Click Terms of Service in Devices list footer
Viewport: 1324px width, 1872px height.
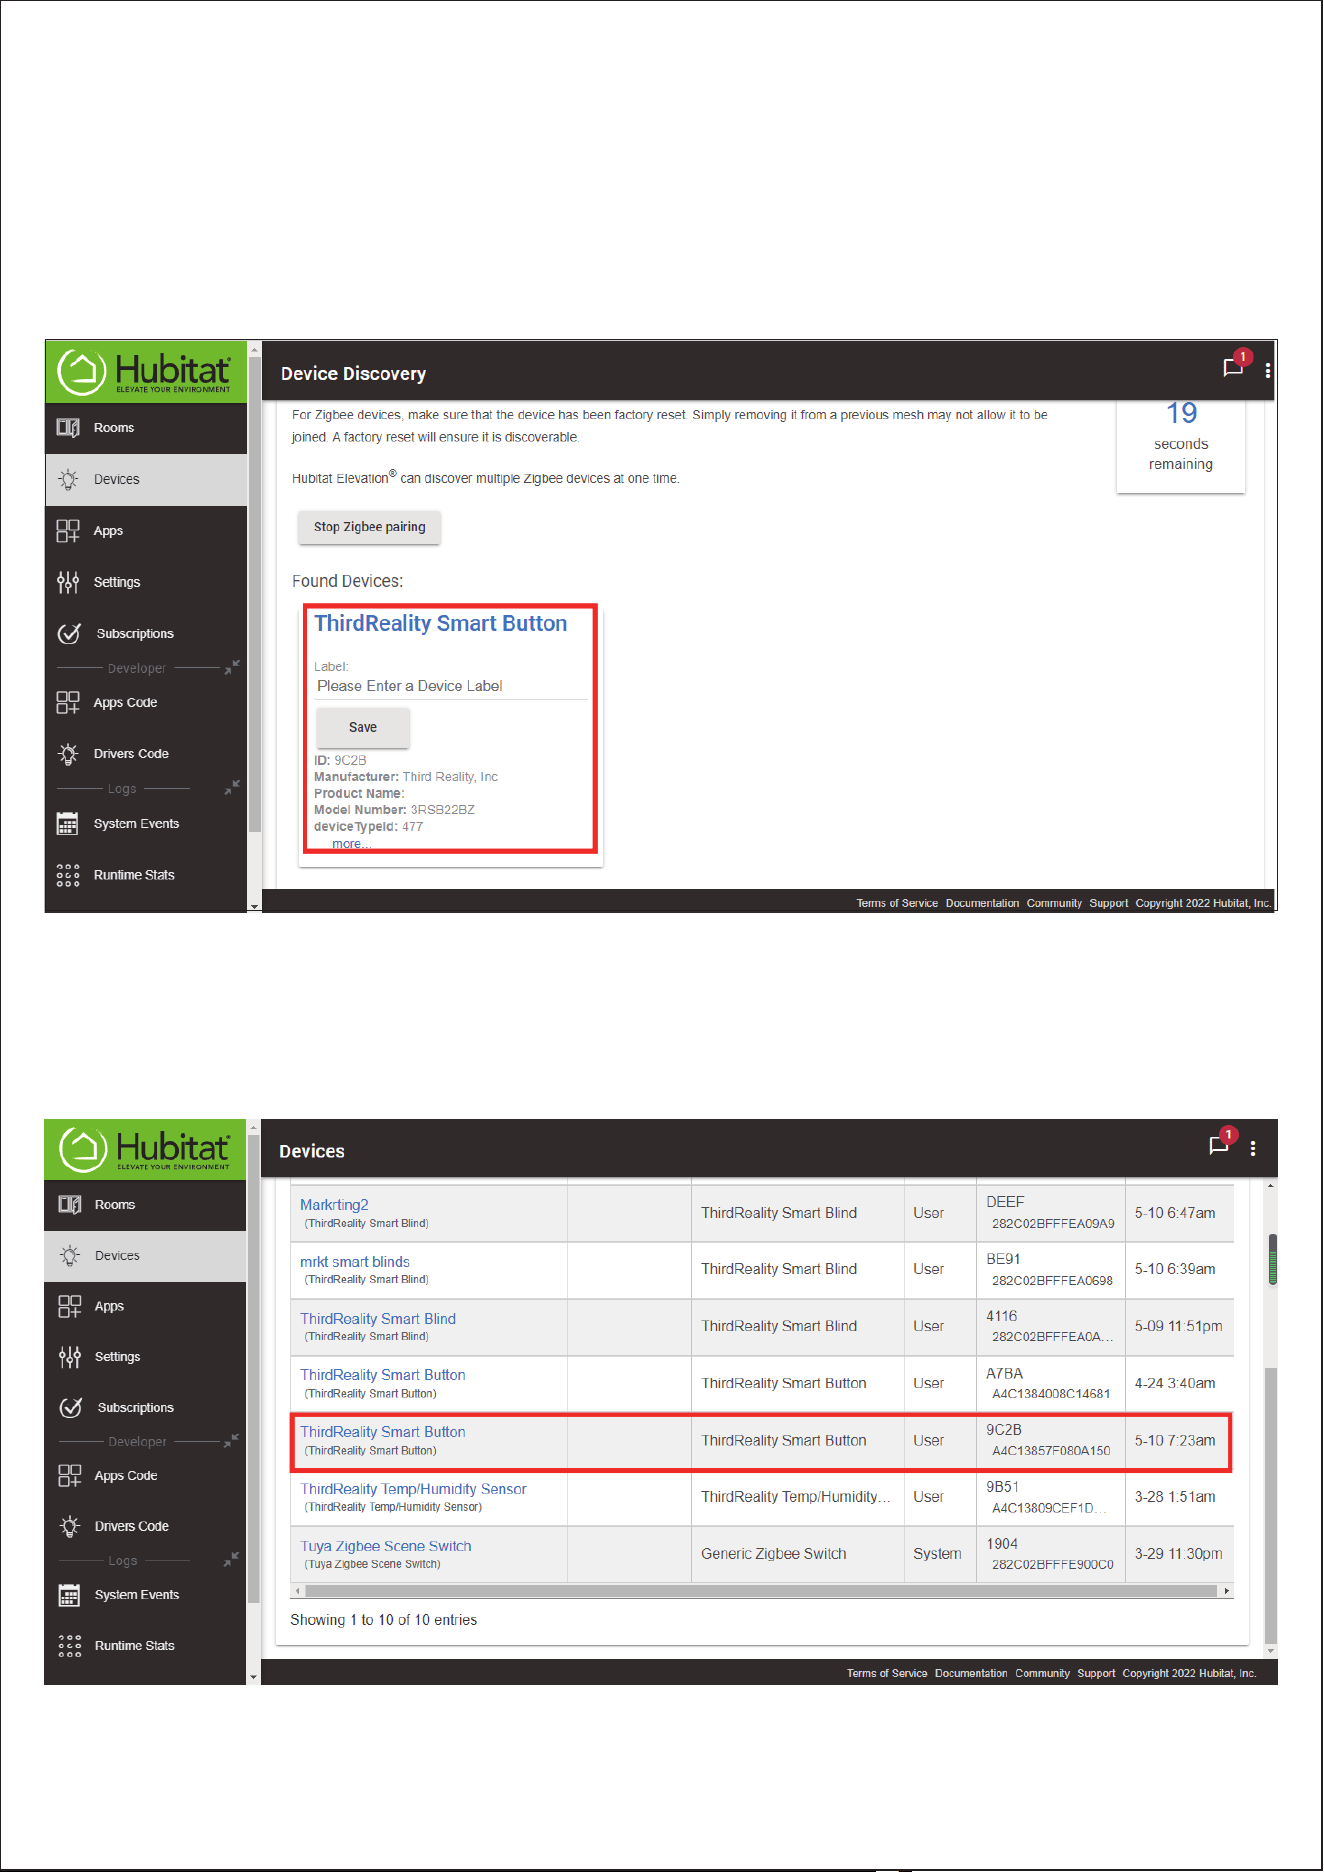pyautogui.click(x=887, y=1673)
